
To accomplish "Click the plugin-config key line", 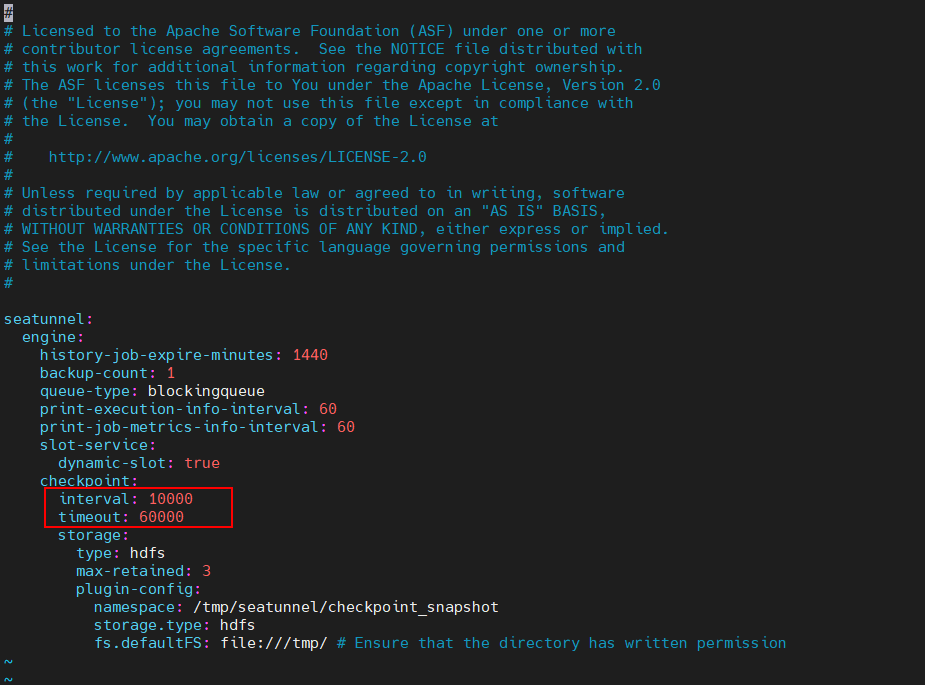I will click(x=135, y=589).
